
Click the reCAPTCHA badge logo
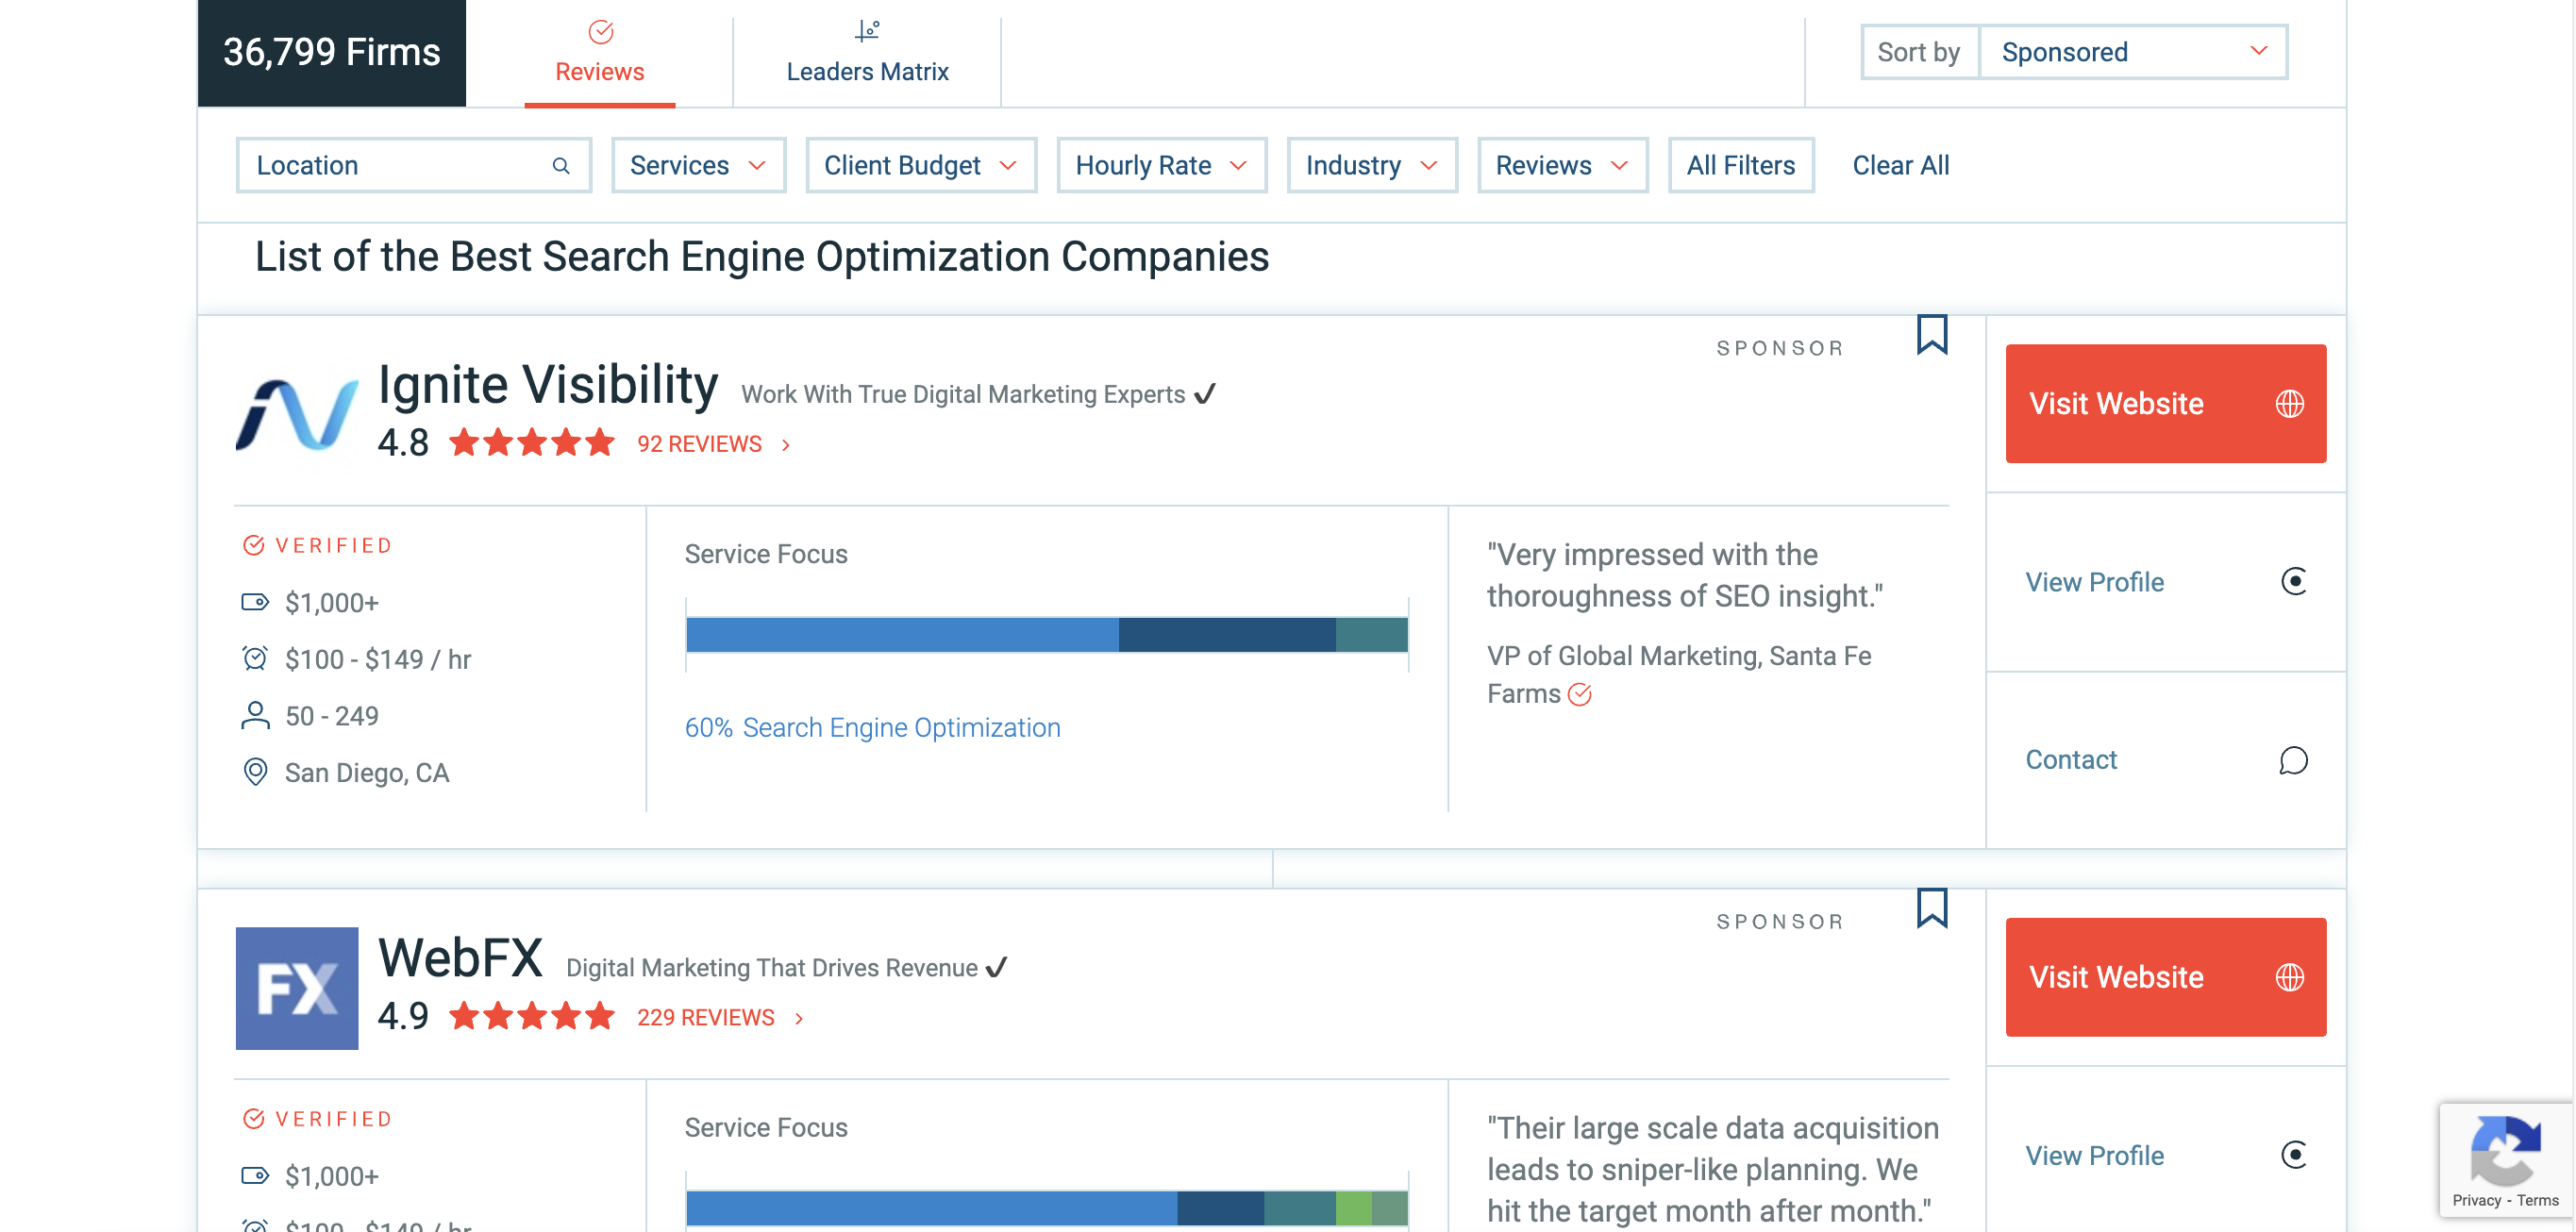2505,1150
